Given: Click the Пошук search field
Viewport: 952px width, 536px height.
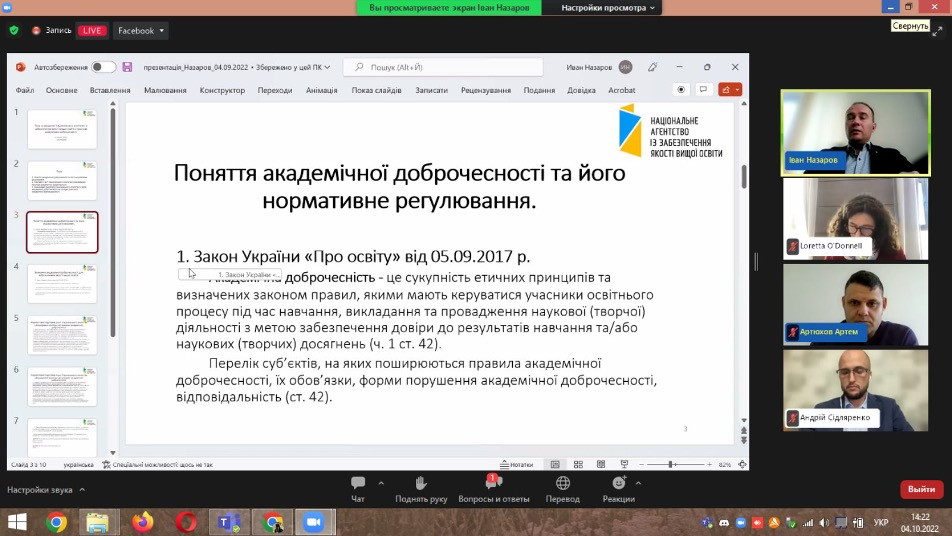Looking at the screenshot, I should click(443, 67).
